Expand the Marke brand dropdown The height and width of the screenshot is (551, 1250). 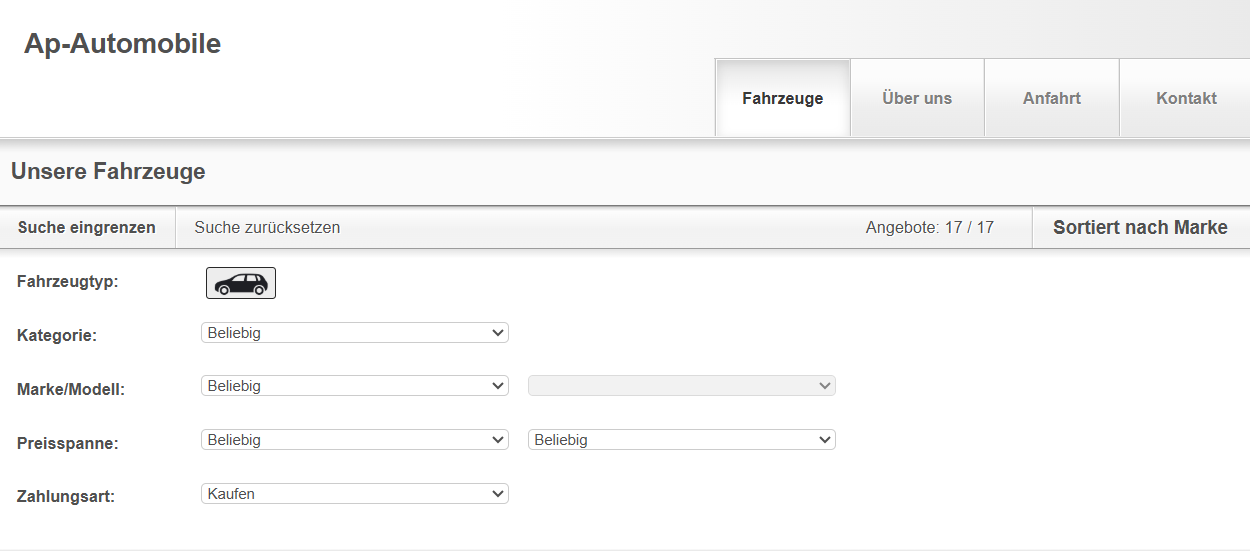tap(355, 386)
